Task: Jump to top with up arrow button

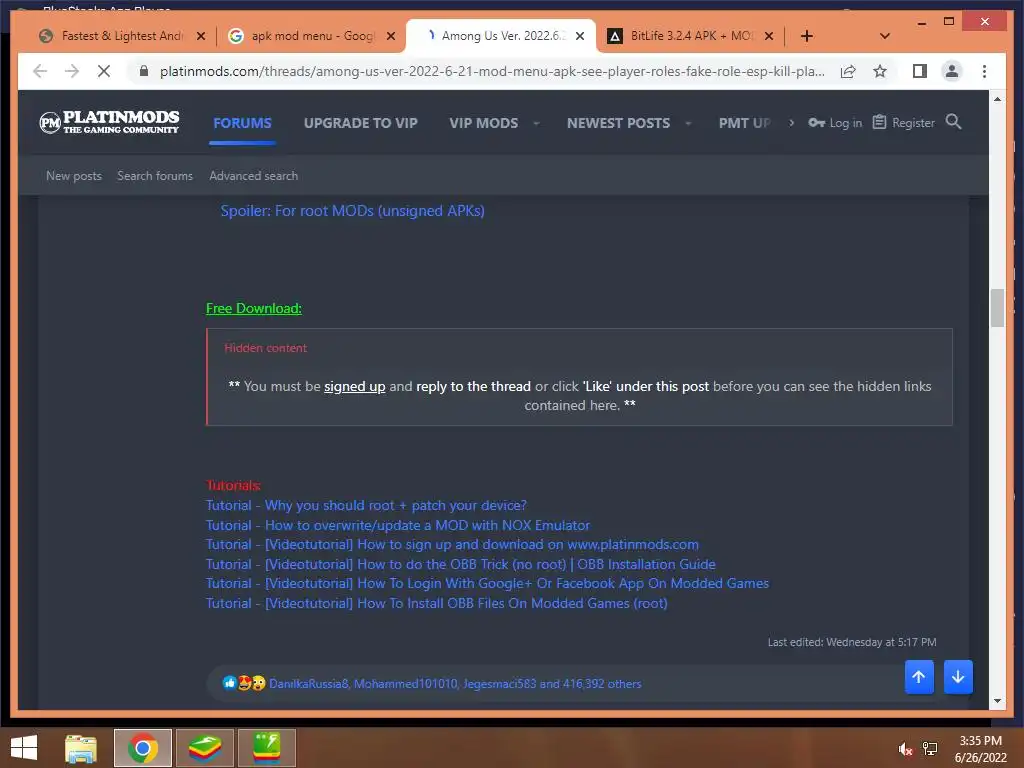Action: pos(919,677)
